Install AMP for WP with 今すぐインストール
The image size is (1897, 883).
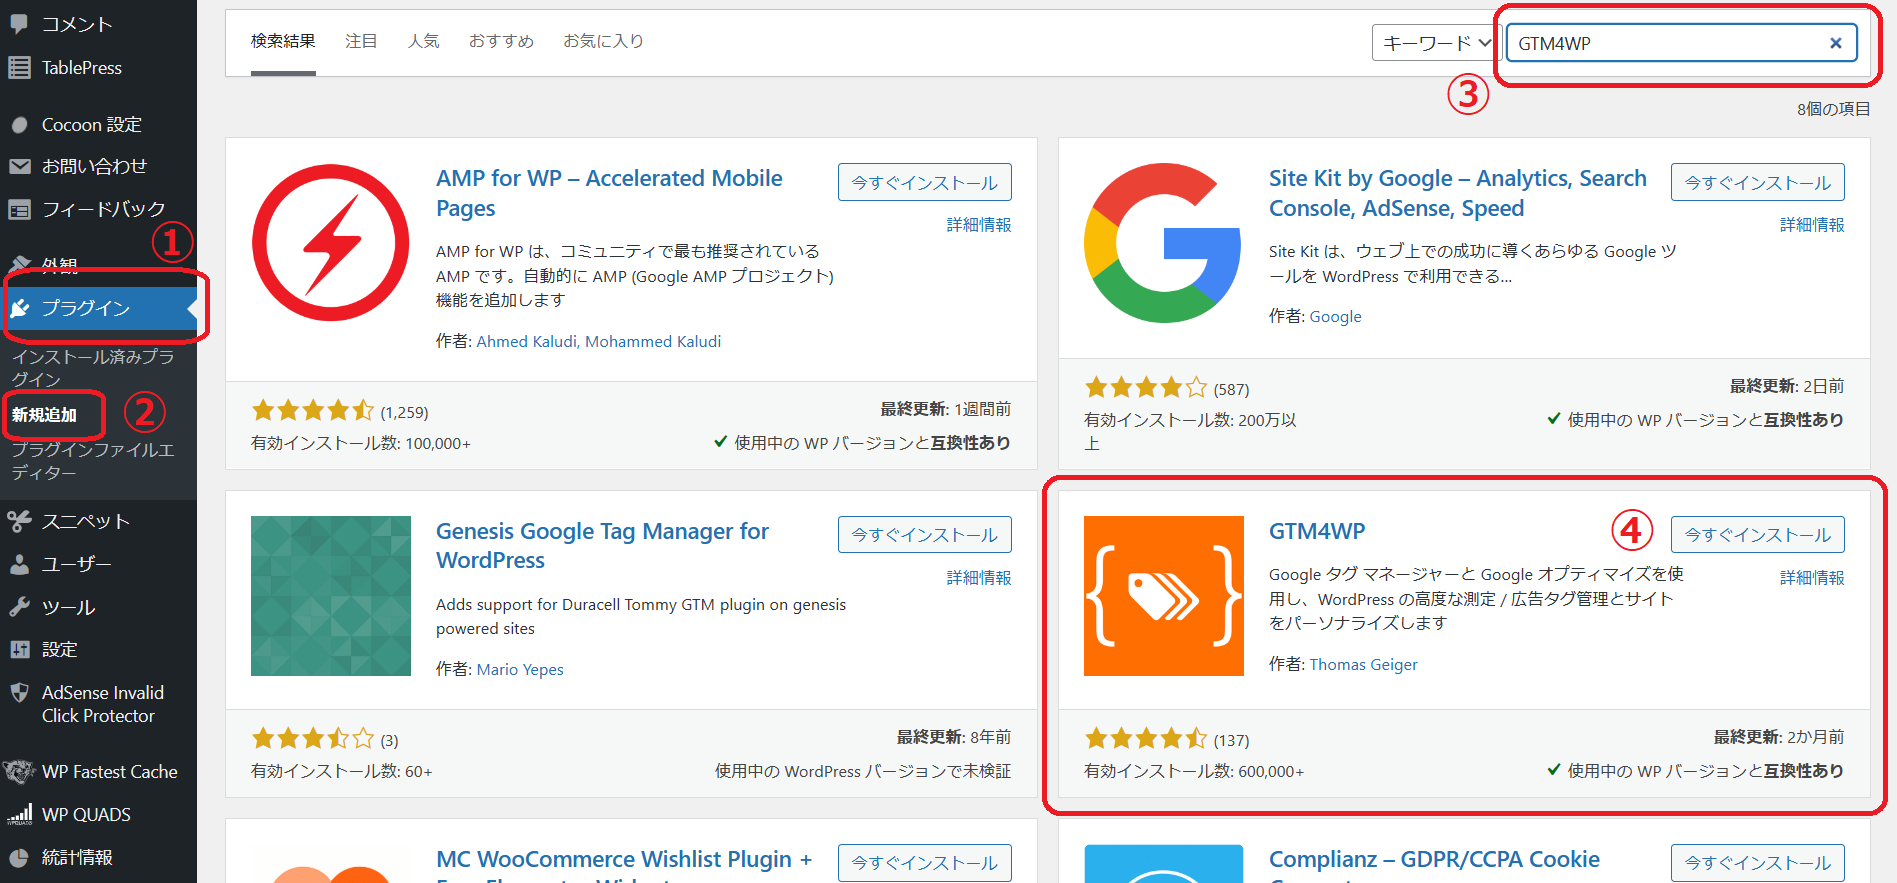(x=925, y=182)
